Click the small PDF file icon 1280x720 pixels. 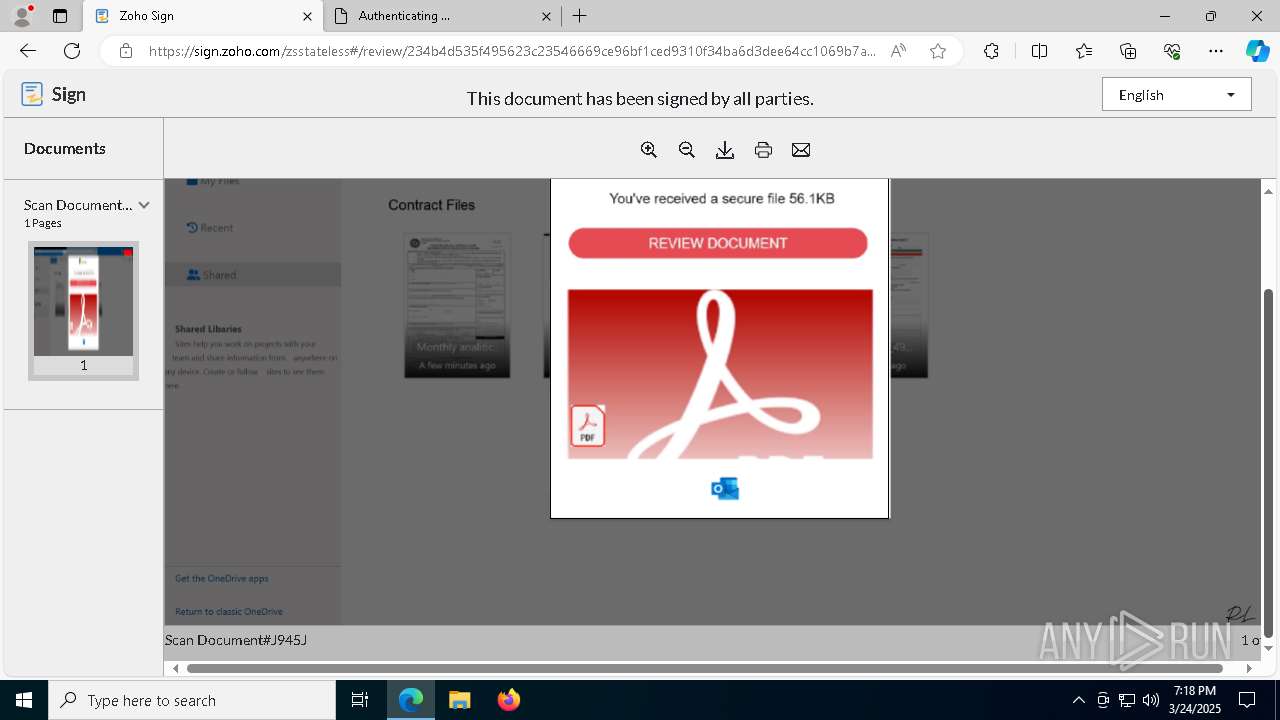[x=588, y=426]
